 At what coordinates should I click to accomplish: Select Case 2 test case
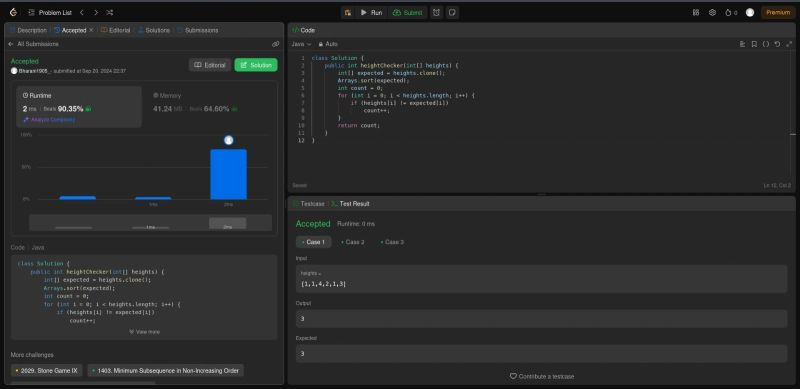[x=353, y=242]
